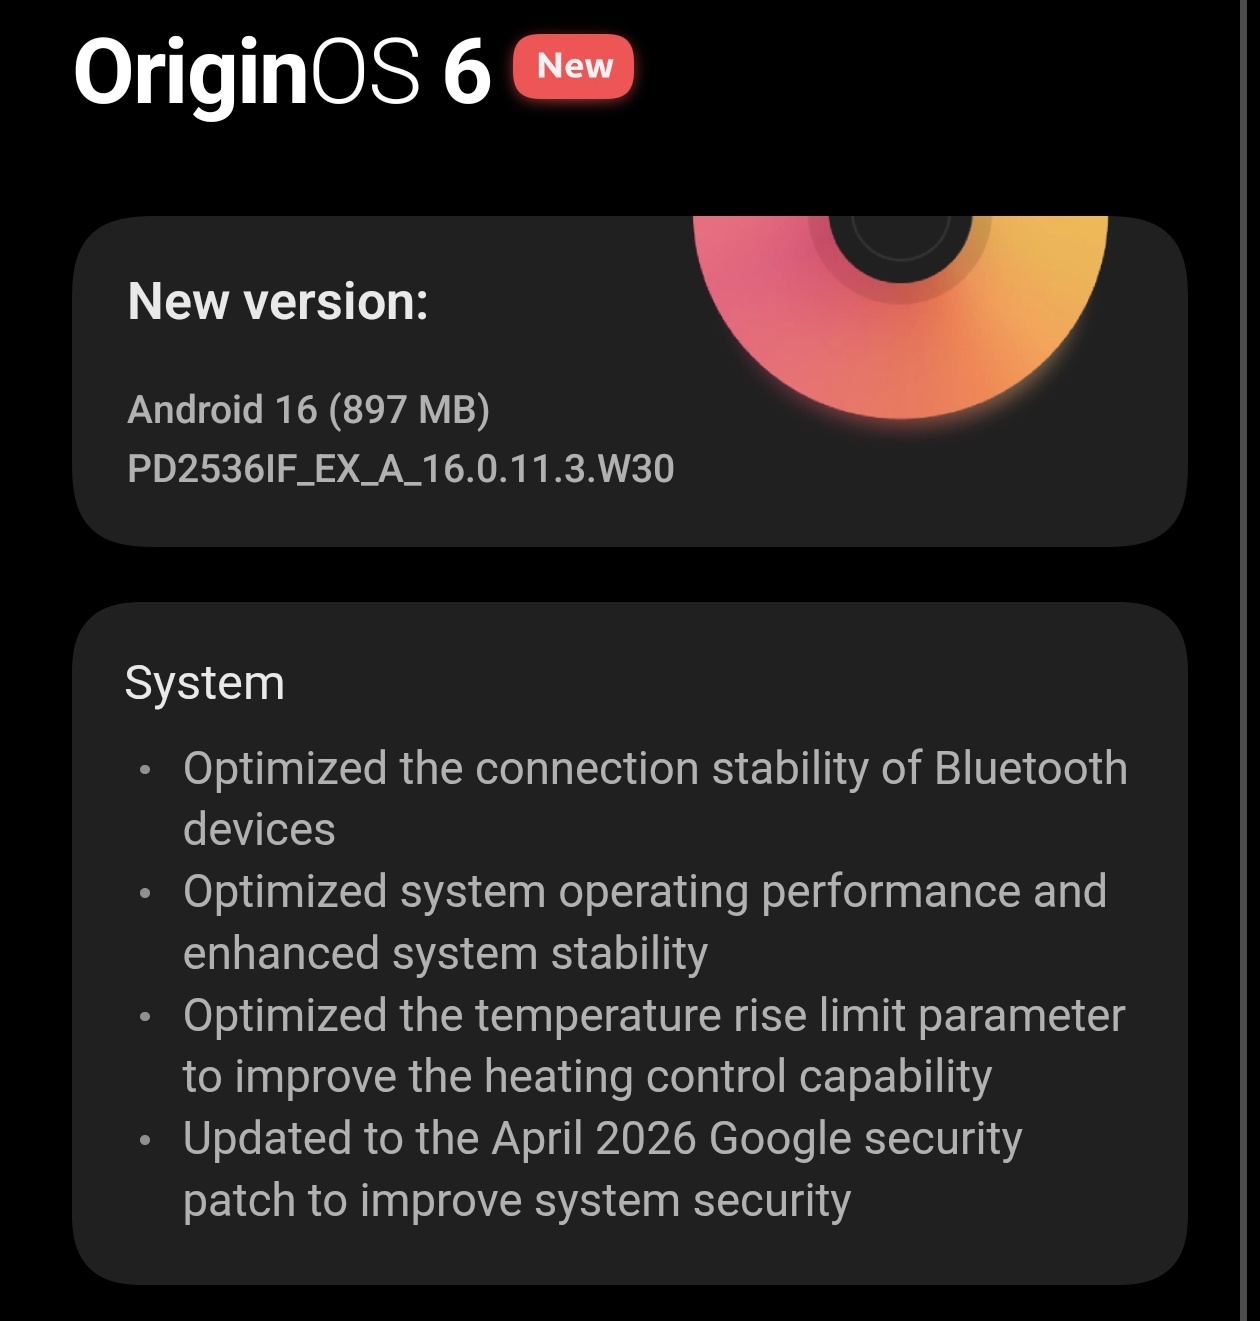Open the system operating performance entry
This screenshot has height=1321, width=1260.
click(645, 922)
